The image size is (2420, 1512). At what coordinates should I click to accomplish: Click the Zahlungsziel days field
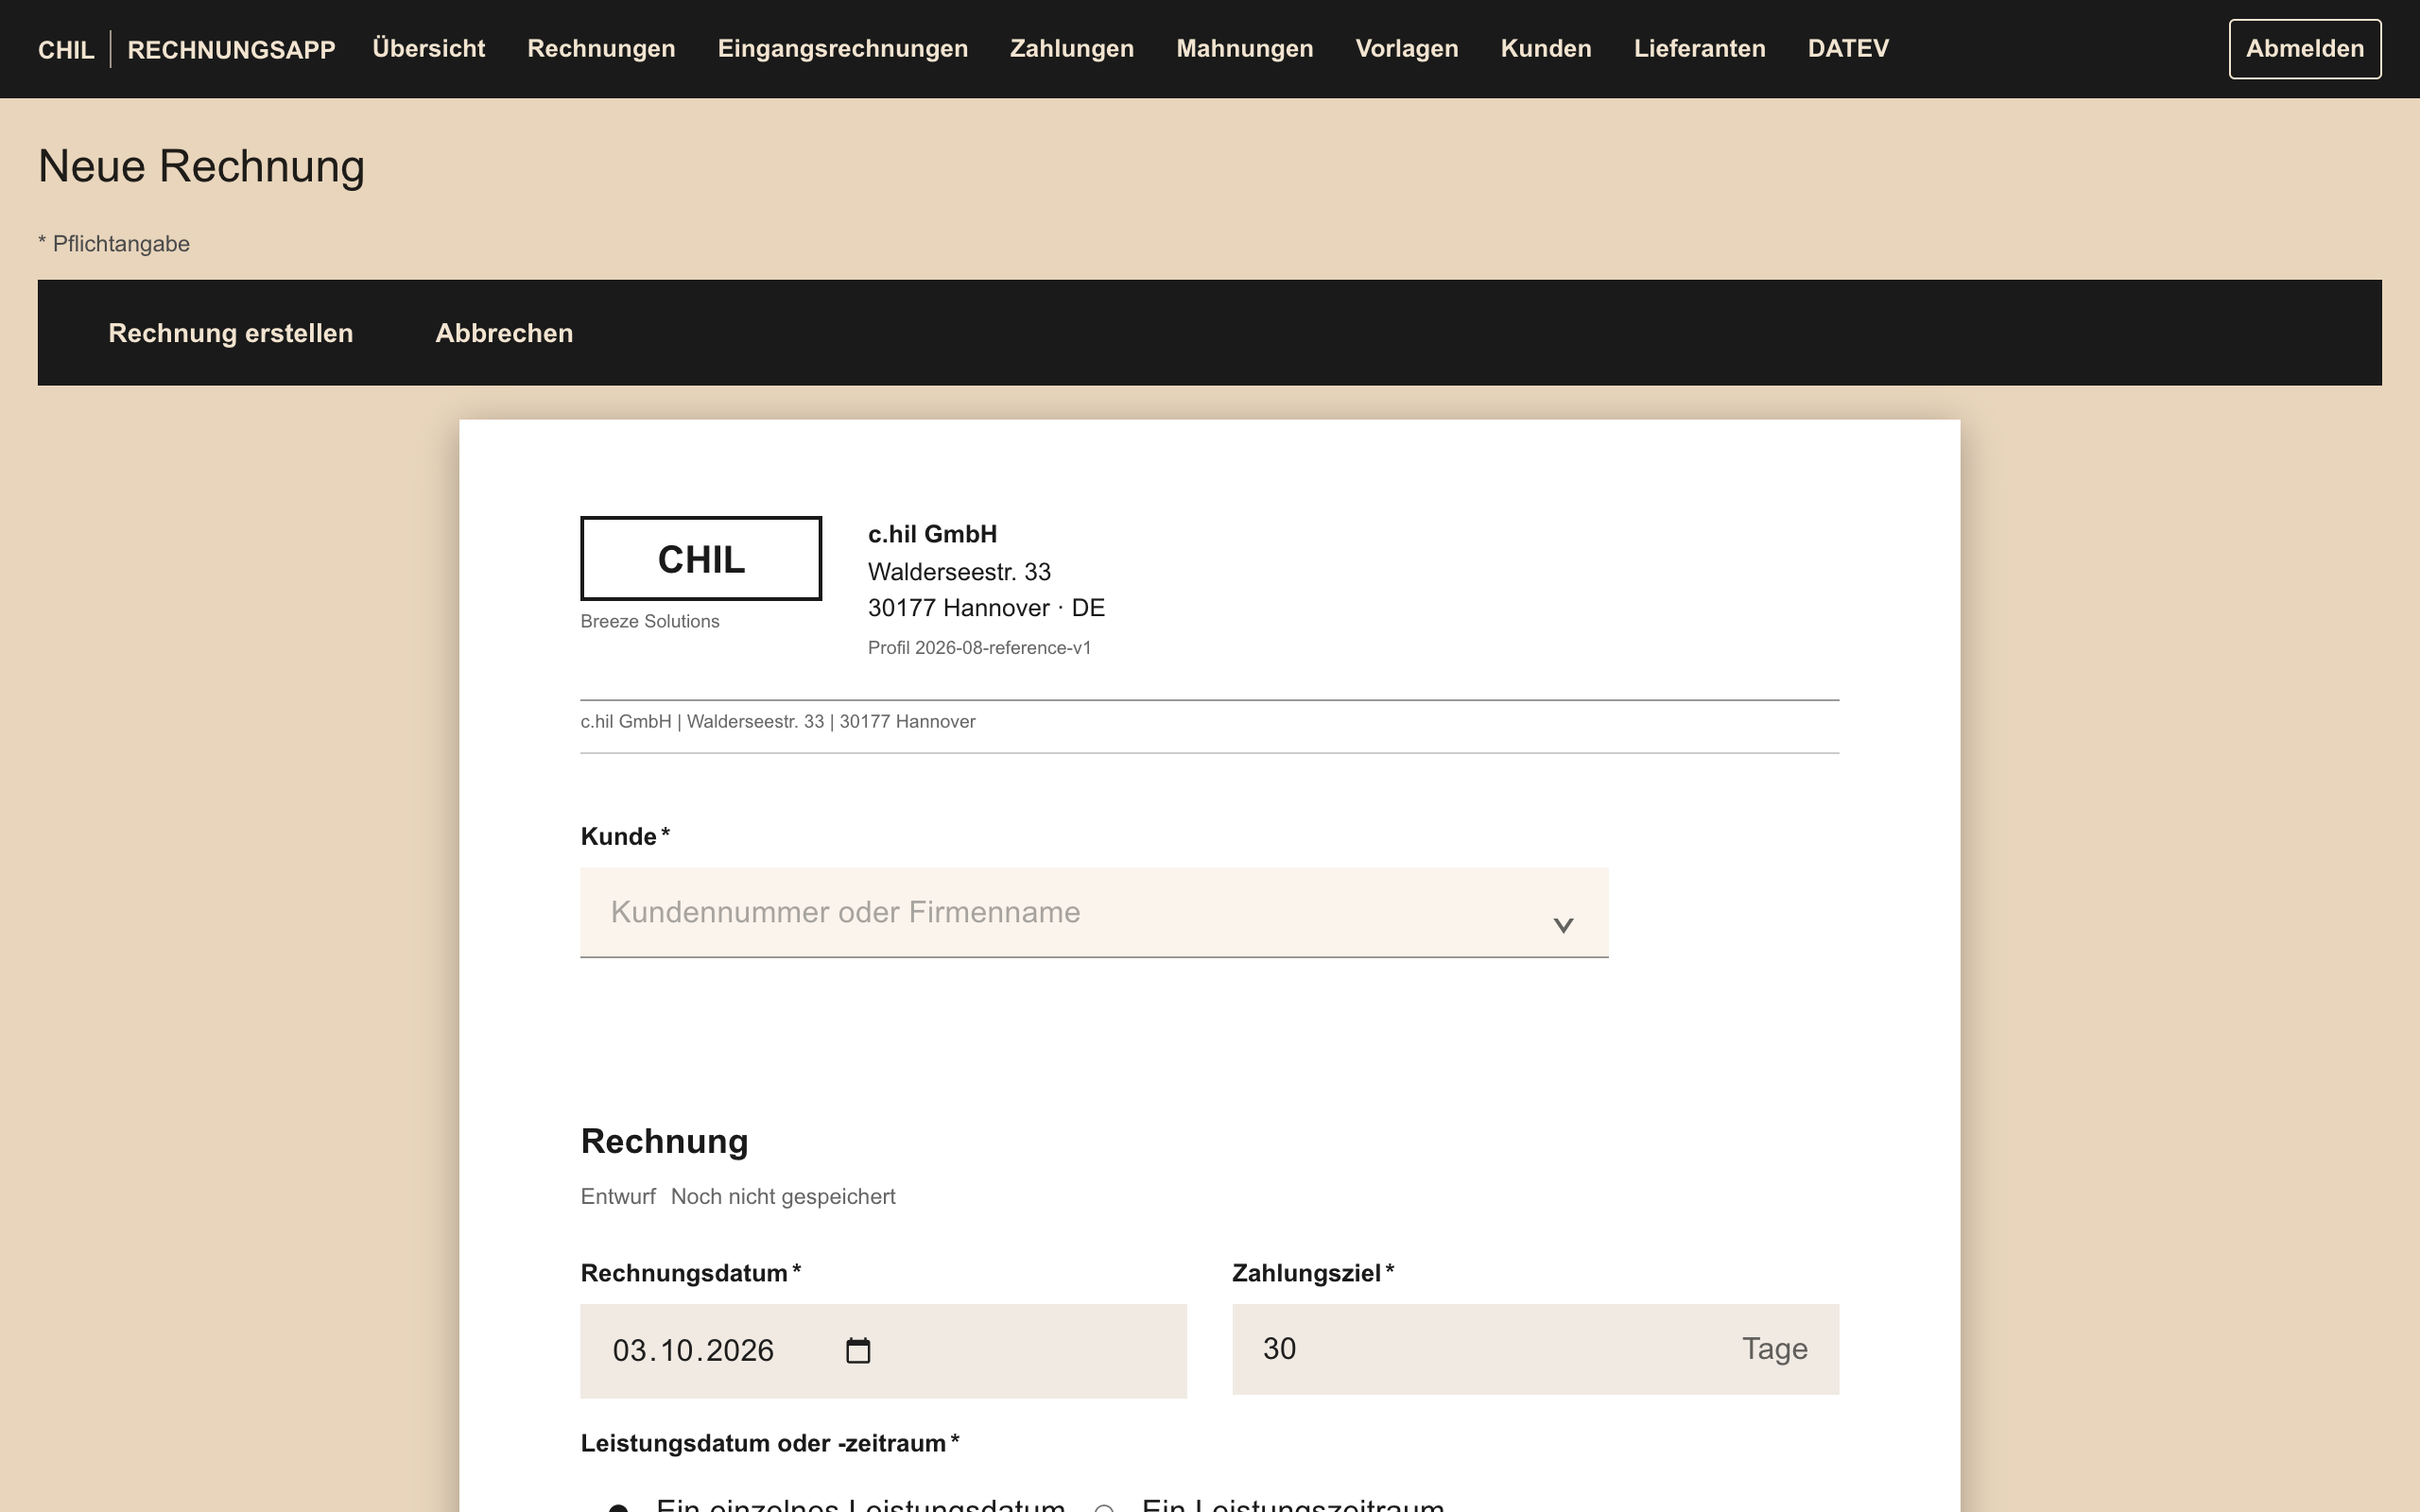[1535, 1348]
